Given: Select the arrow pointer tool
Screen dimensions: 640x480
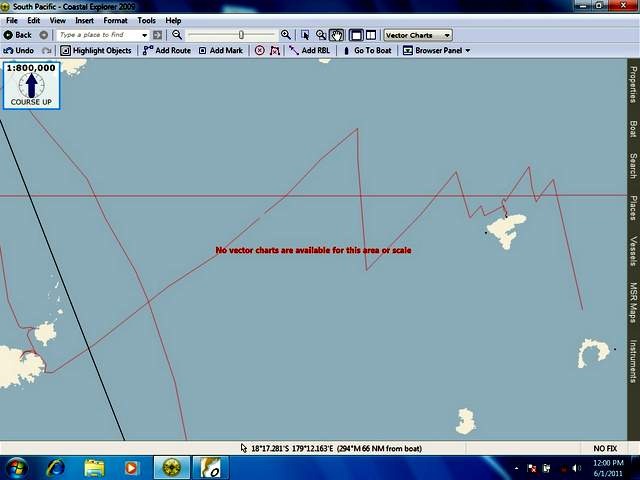Looking at the screenshot, I should (305, 35).
